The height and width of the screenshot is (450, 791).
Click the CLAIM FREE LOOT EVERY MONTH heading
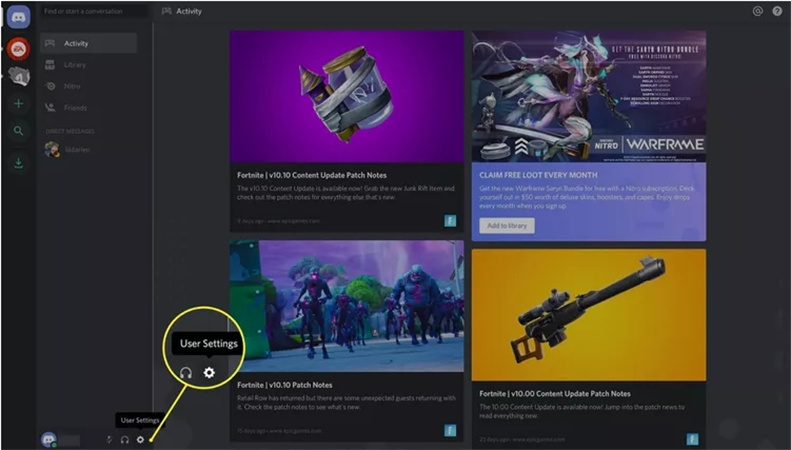538,175
